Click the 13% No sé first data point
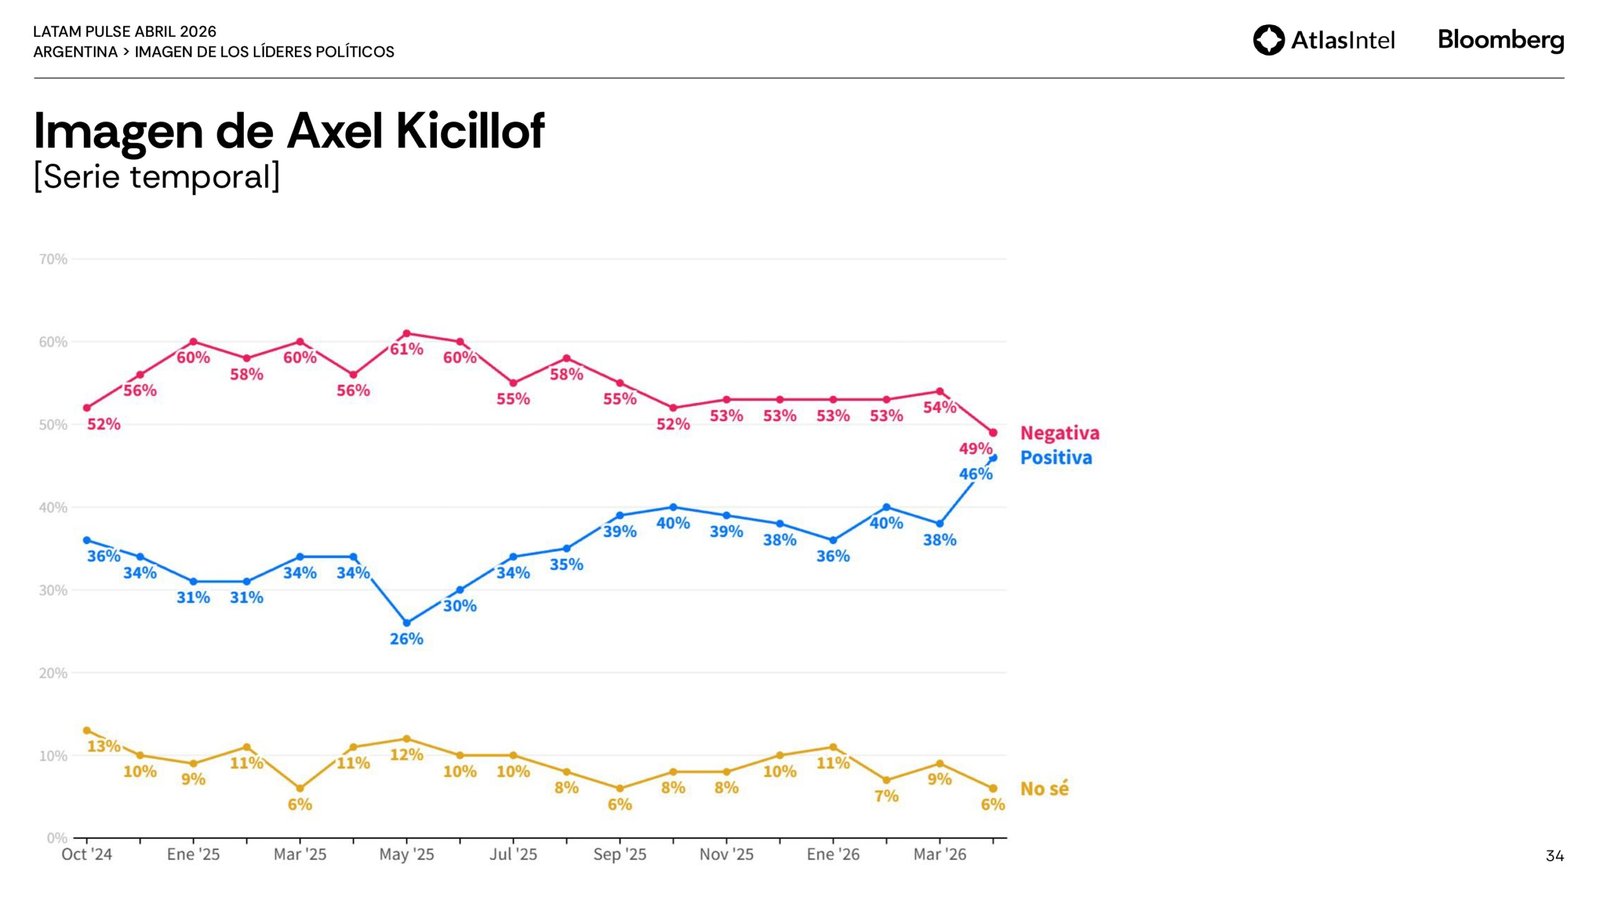Screen dimensions: 1600x900 point(87,731)
